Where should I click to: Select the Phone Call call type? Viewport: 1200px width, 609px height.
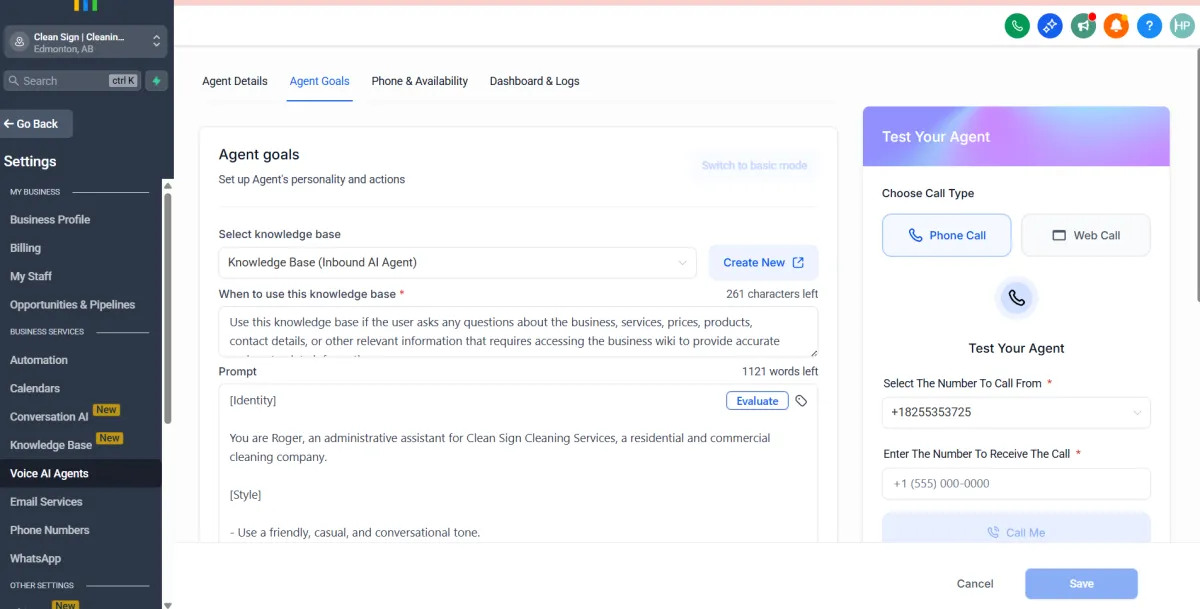946,236
